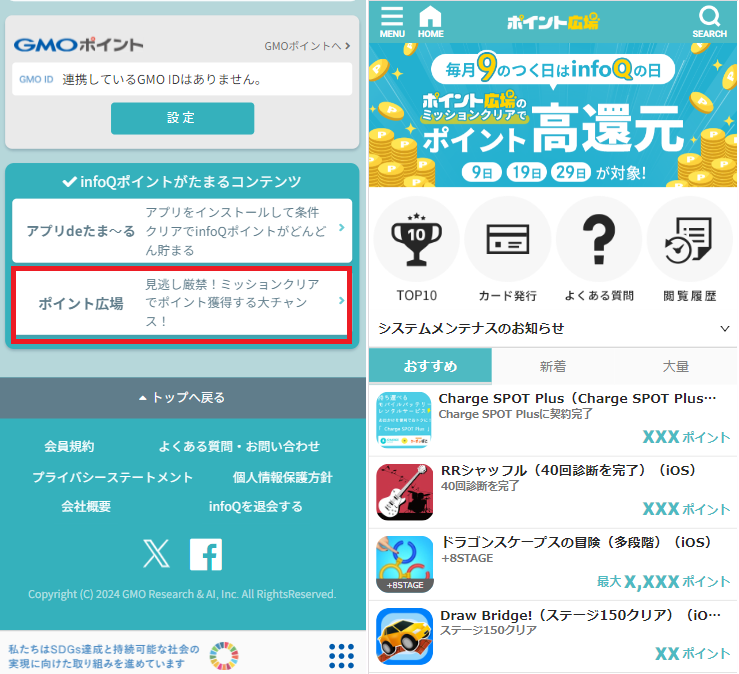The width and height of the screenshot is (739, 674).
Task: Click トップへ戻る button
Action: [x=182, y=398]
